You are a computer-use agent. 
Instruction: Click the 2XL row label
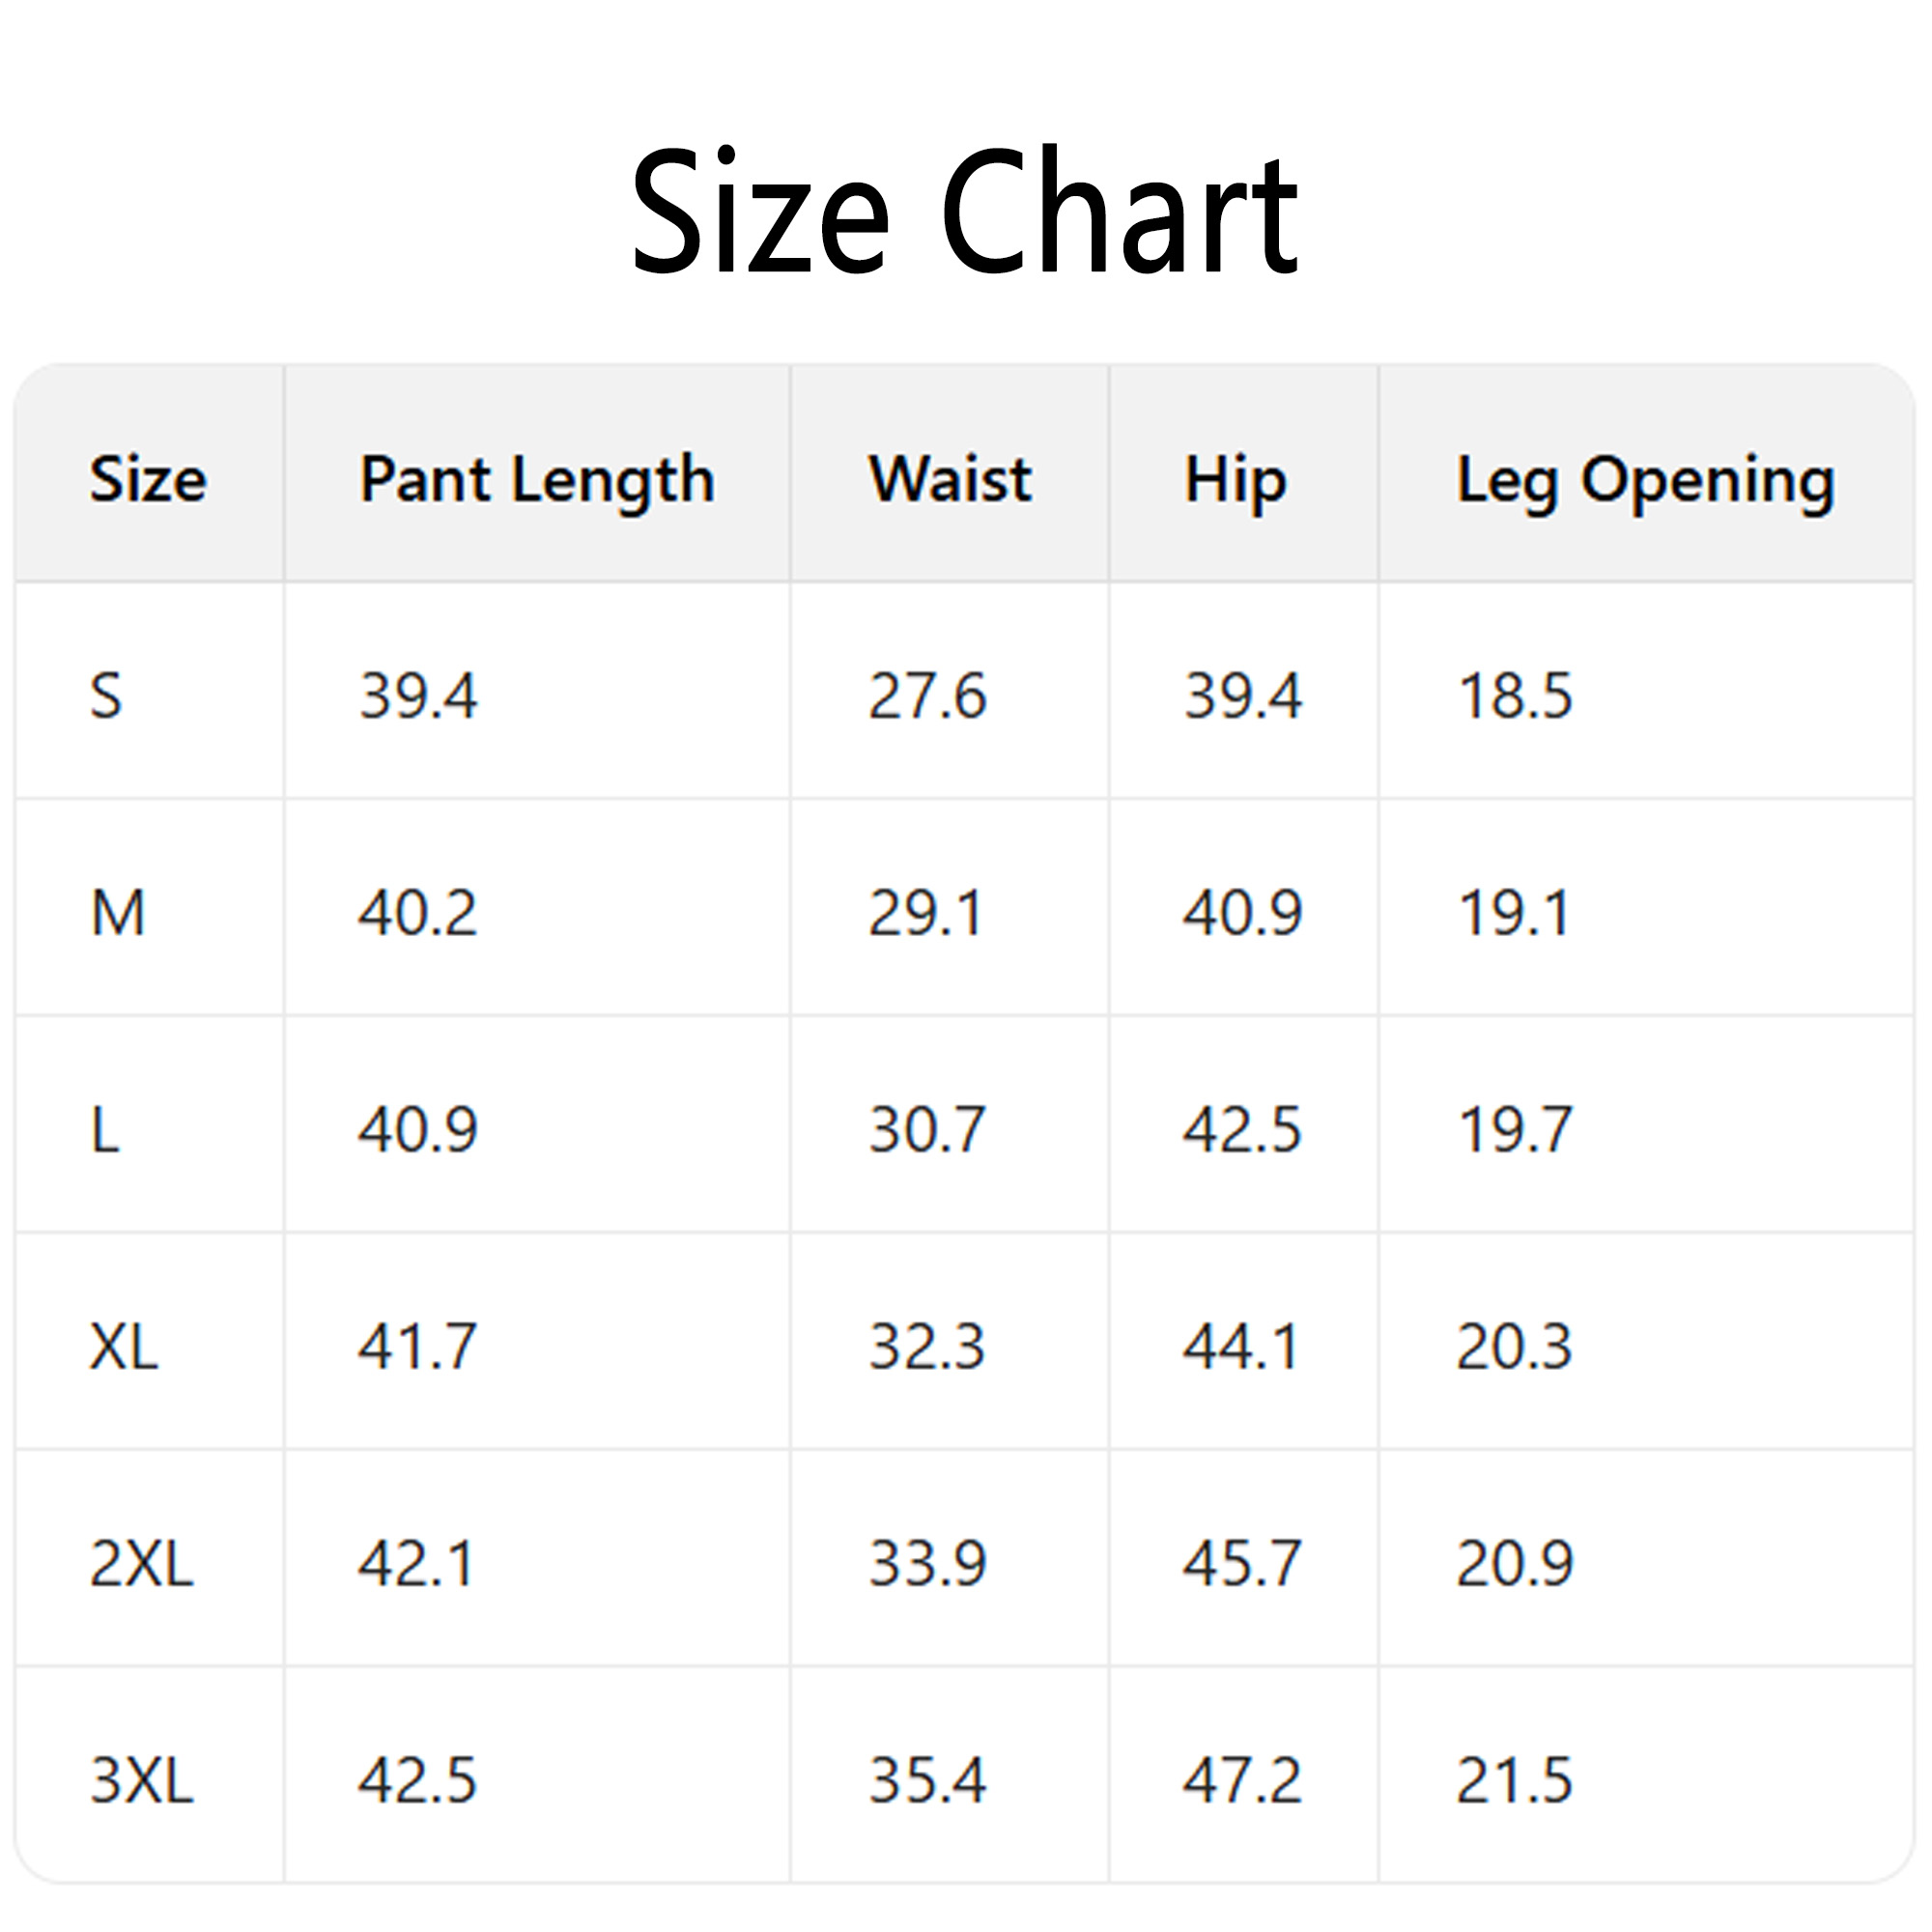click(x=141, y=1564)
